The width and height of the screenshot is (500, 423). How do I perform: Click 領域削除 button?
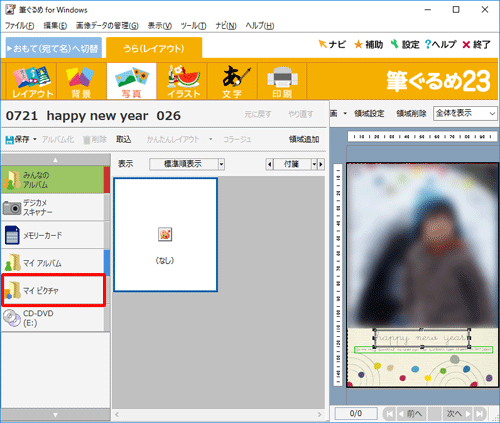click(x=411, y=114)
